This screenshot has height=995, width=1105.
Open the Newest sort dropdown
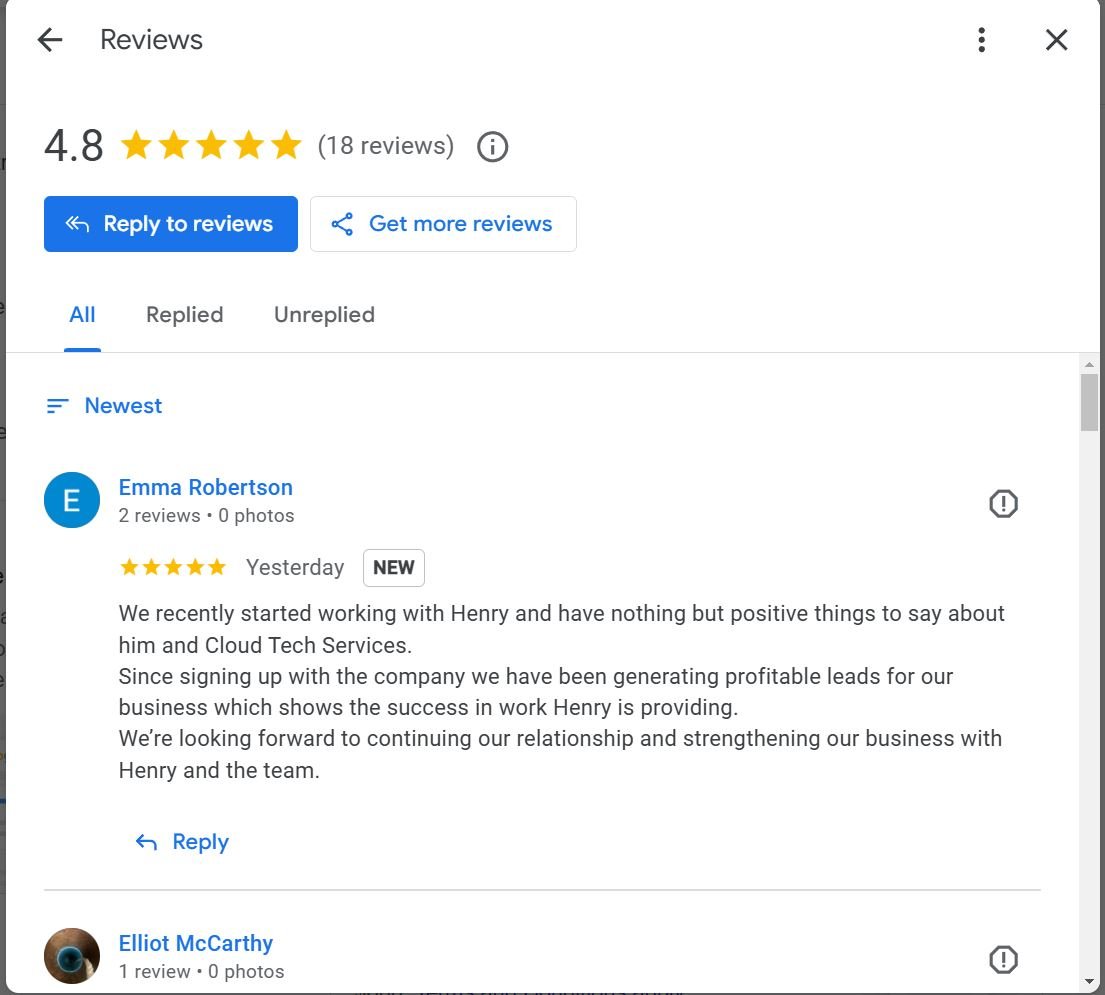pyautogui.click(x=104, y=406)
